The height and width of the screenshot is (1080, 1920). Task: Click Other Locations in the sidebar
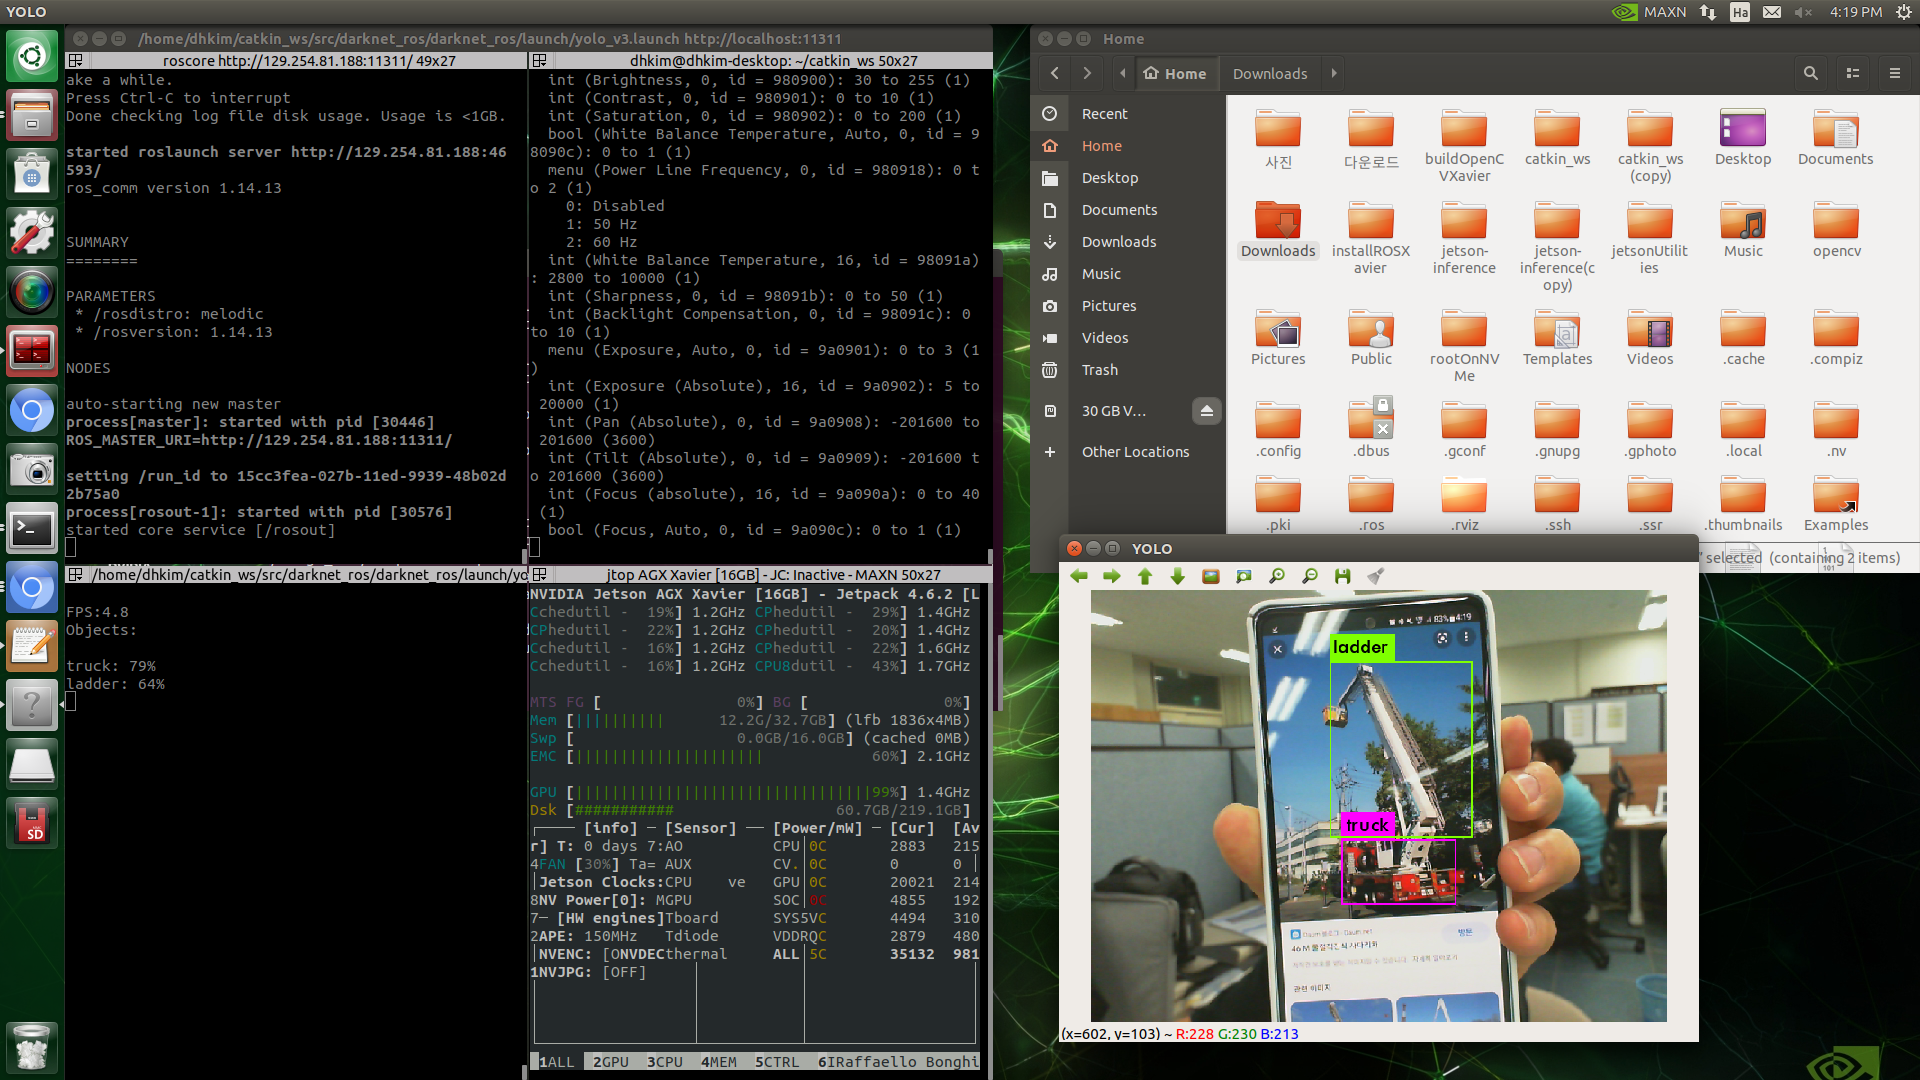(x=1136, y=452)
